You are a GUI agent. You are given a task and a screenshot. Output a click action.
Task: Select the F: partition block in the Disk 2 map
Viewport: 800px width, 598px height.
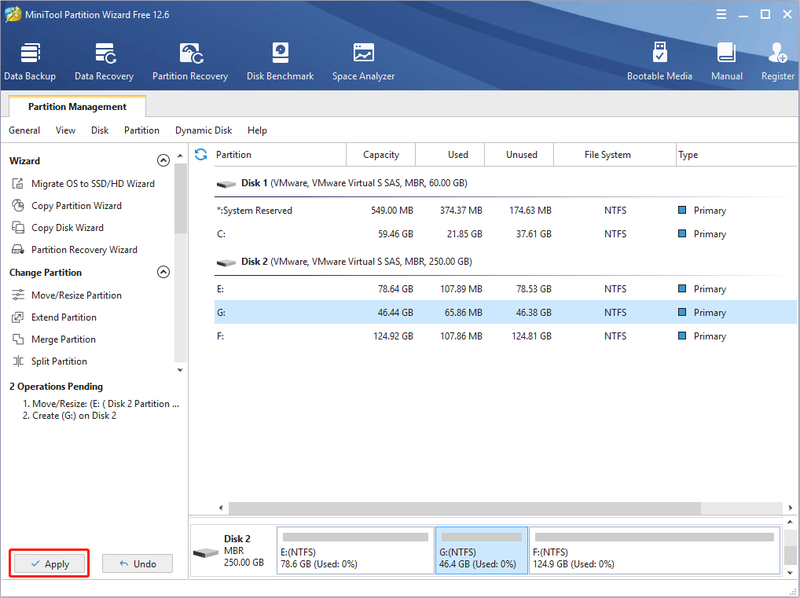tap(655, 551)
